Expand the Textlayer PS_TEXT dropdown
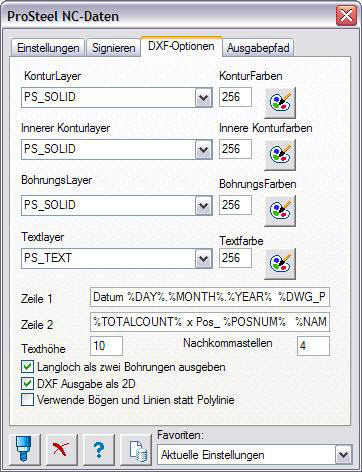Image resolution: width=362 pixels, height=472 pixels. coord(203,258)
